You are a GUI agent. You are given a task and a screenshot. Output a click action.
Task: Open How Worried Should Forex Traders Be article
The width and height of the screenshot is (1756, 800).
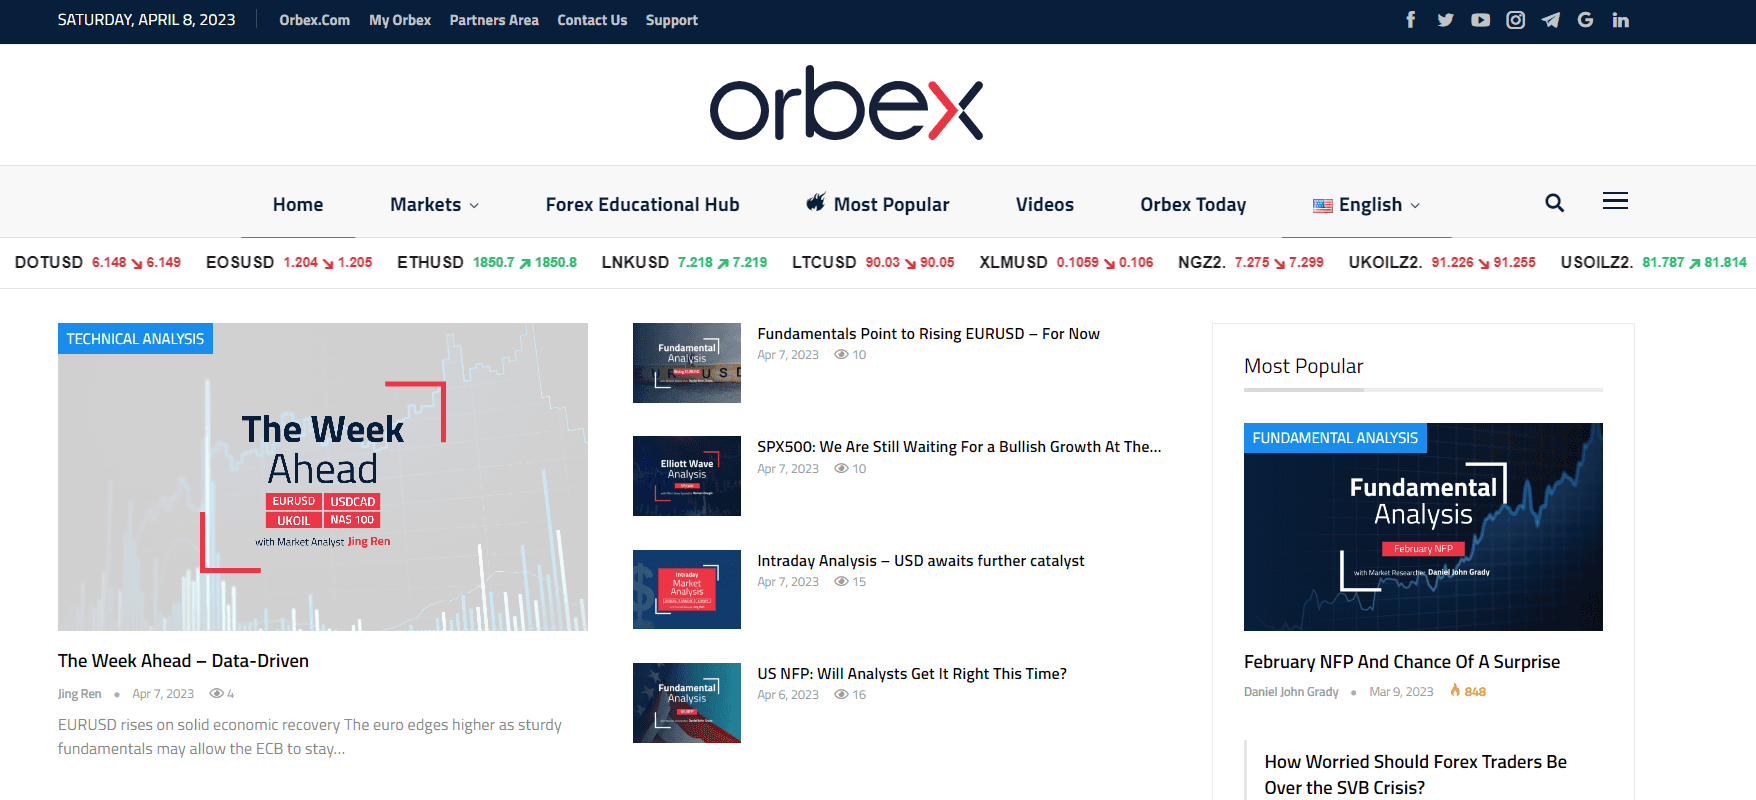1415,775
